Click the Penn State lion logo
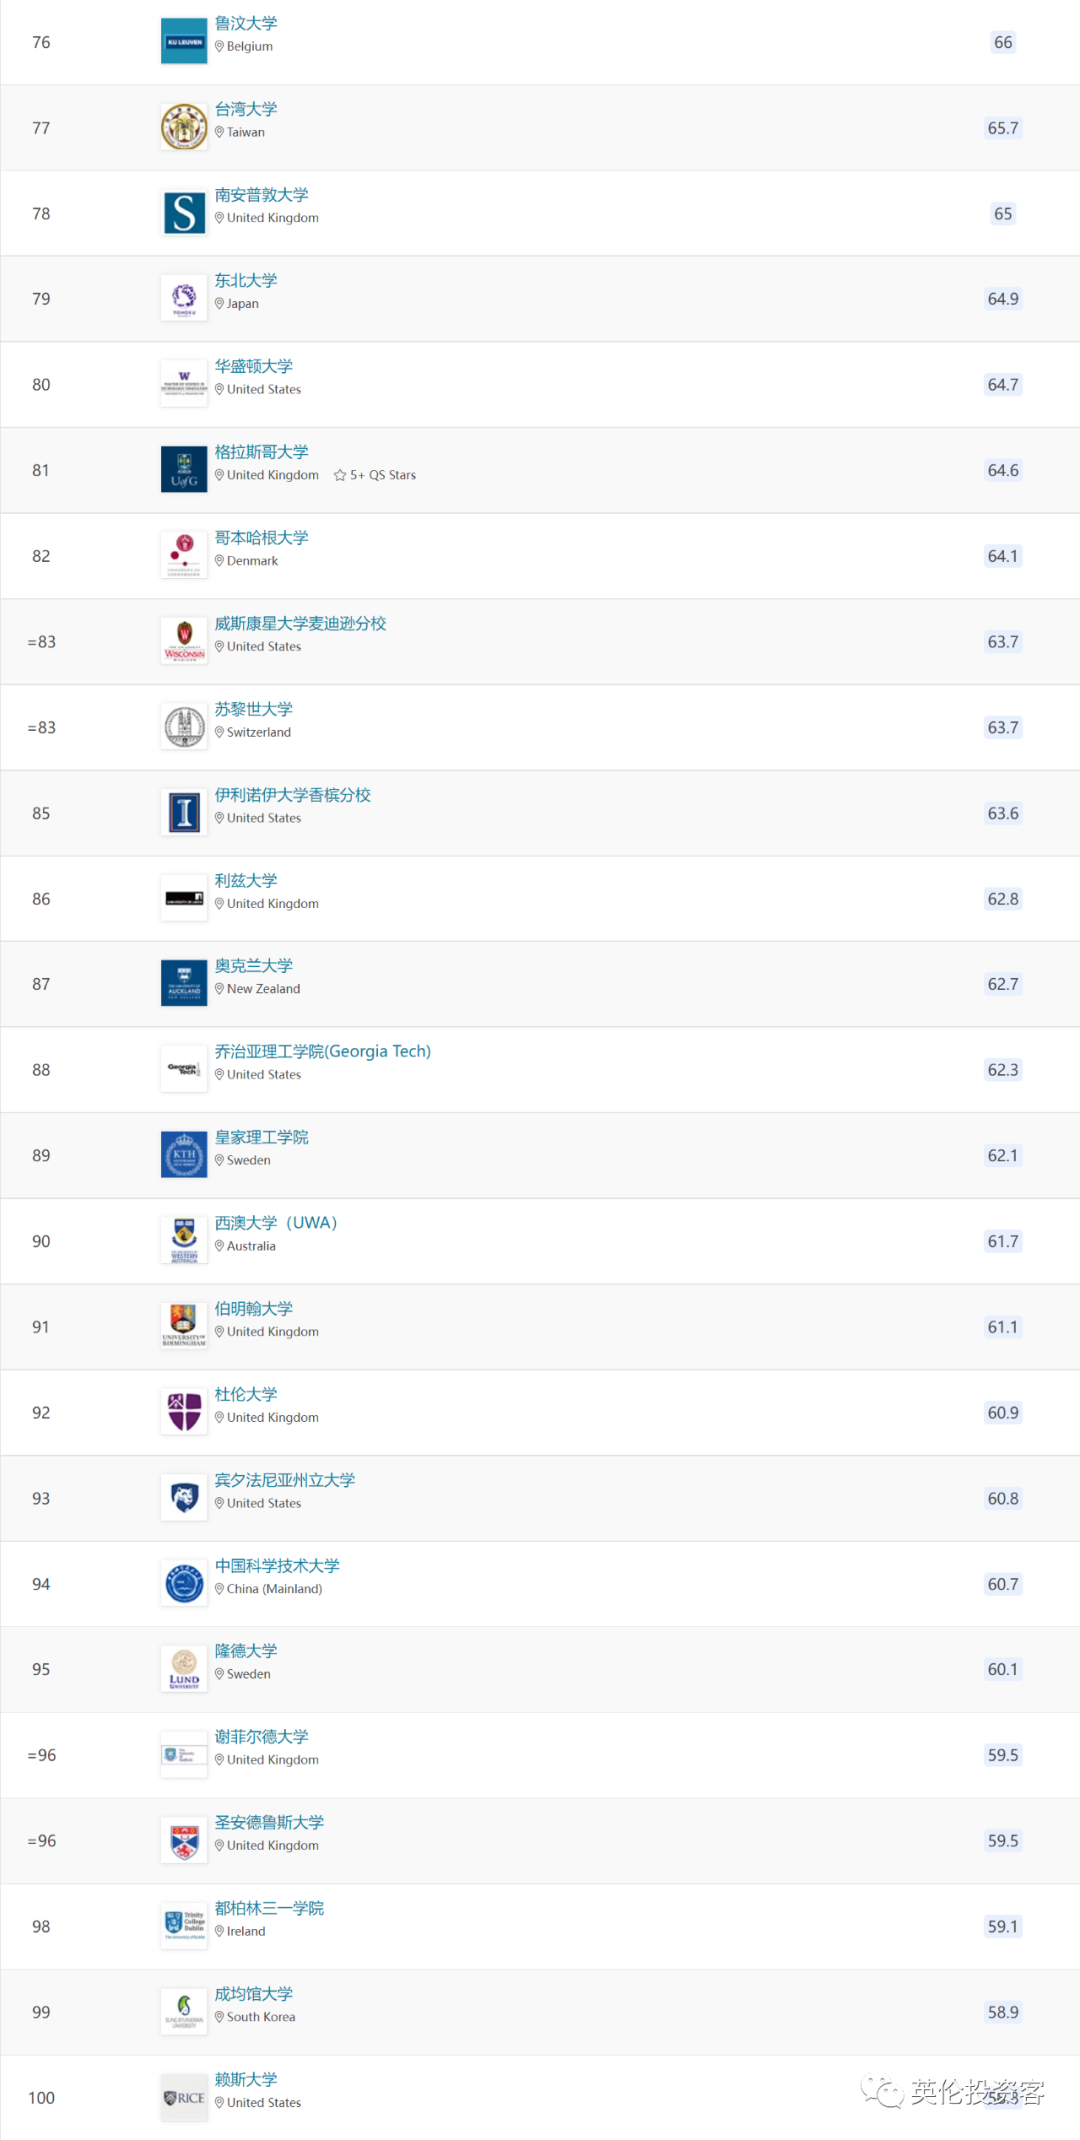Viewport: 1080px width, 2140px height. coord(184,1498)
